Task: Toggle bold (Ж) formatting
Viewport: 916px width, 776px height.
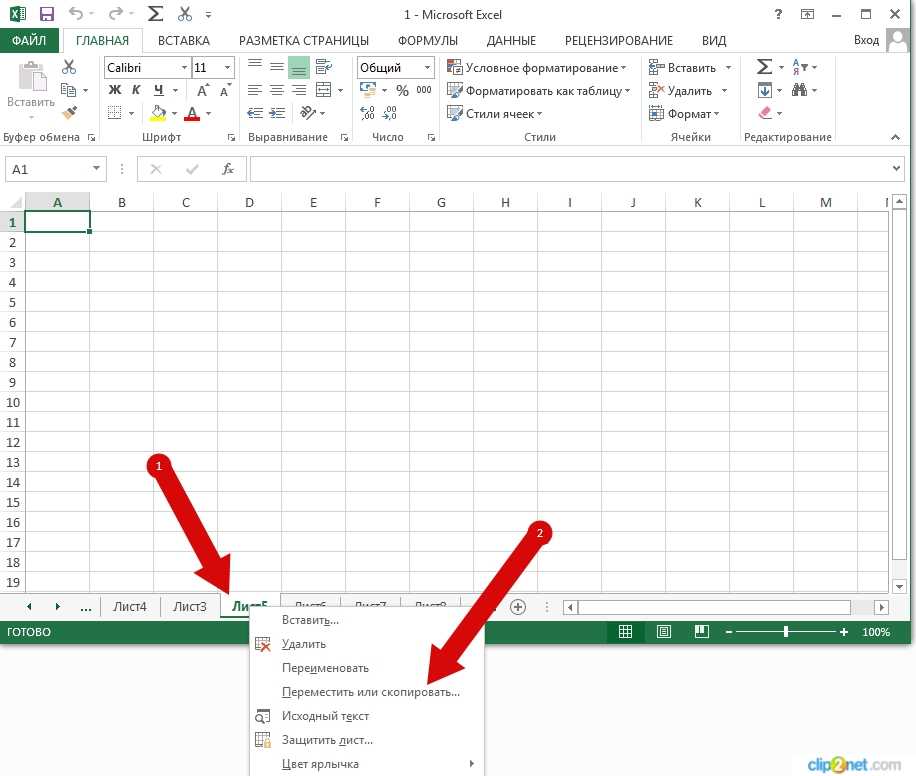Action: (114, 90)
